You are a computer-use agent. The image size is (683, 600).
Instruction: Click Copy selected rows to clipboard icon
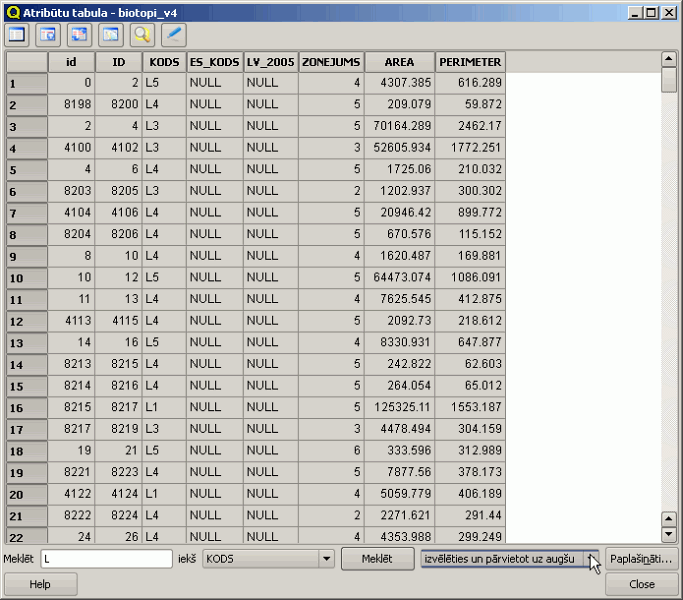pos(111,34)
